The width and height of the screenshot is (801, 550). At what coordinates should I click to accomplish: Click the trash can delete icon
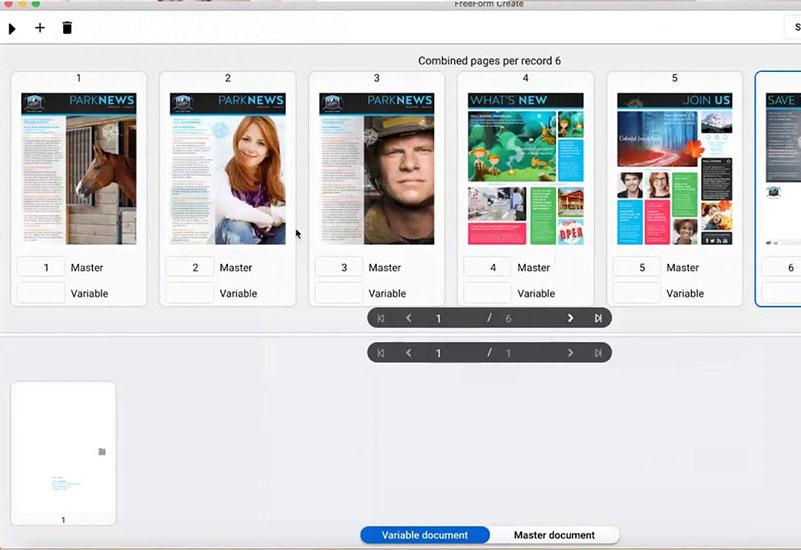click(67, 28)
